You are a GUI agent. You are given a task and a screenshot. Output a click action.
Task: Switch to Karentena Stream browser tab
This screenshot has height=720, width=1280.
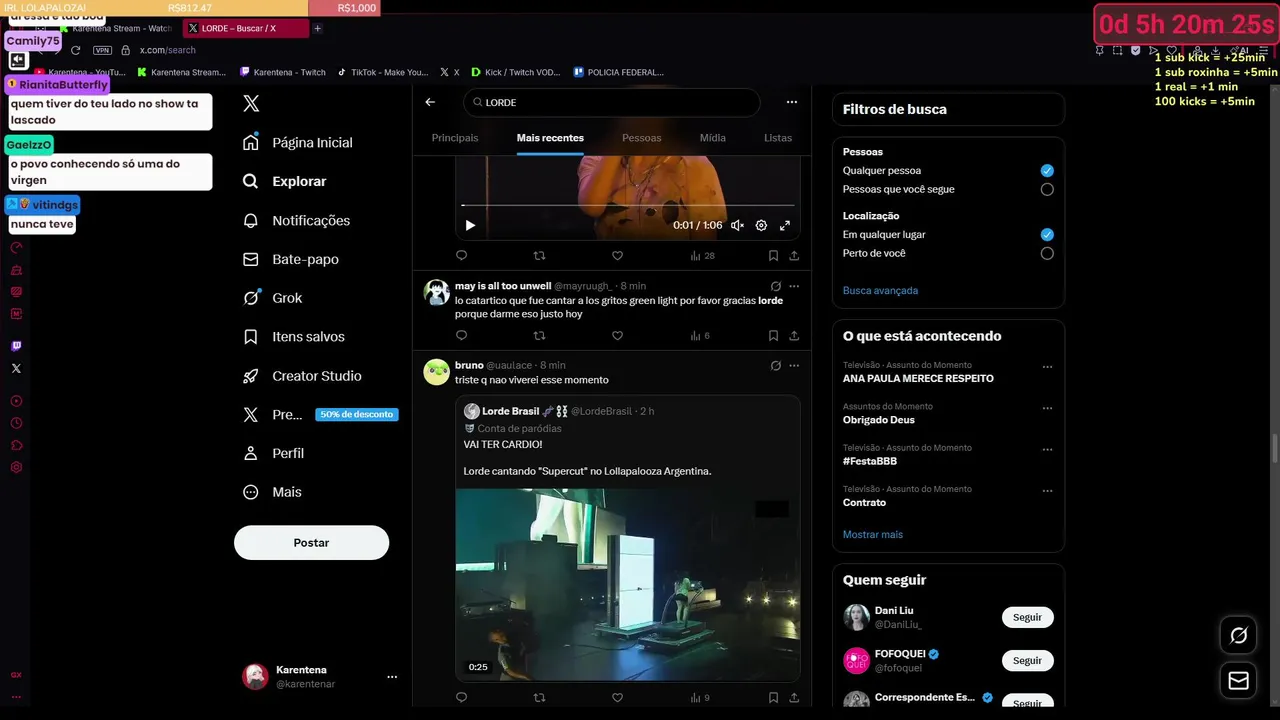[x=115, y=28]
